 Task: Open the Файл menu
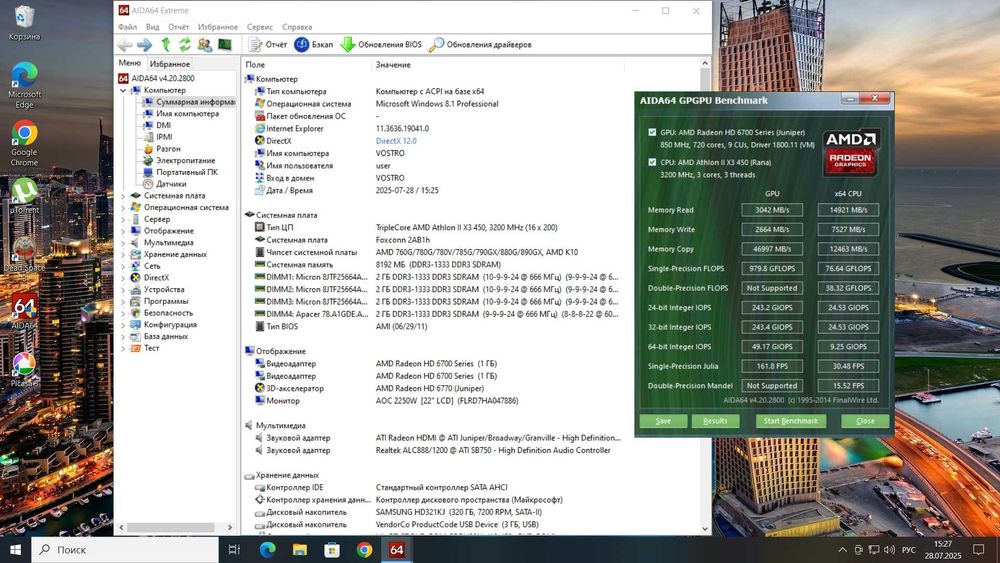point(128,27)
